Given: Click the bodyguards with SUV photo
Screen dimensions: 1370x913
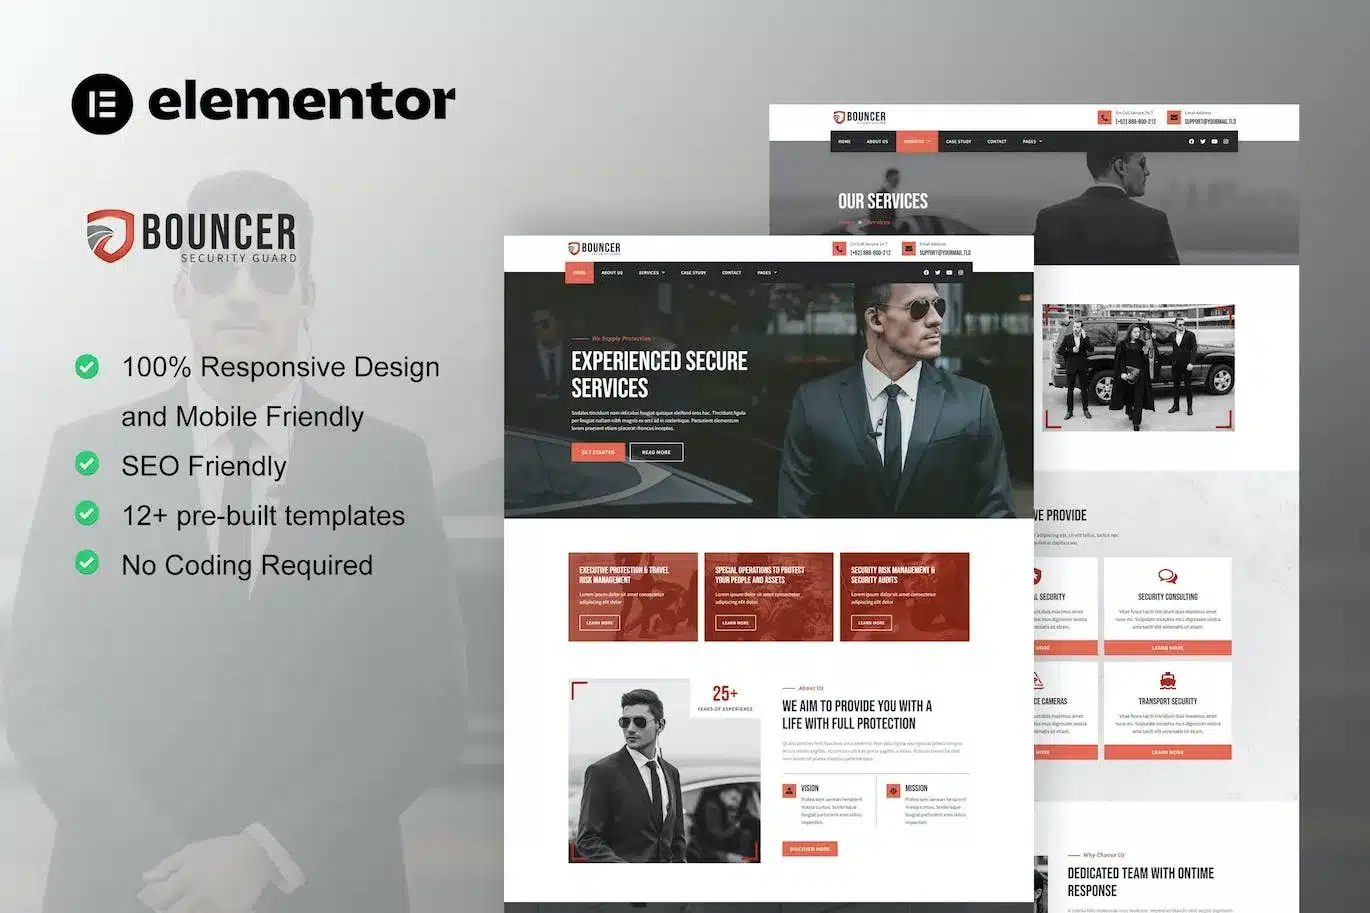Looking at the screenshot, I should [x=1138, y=367].
